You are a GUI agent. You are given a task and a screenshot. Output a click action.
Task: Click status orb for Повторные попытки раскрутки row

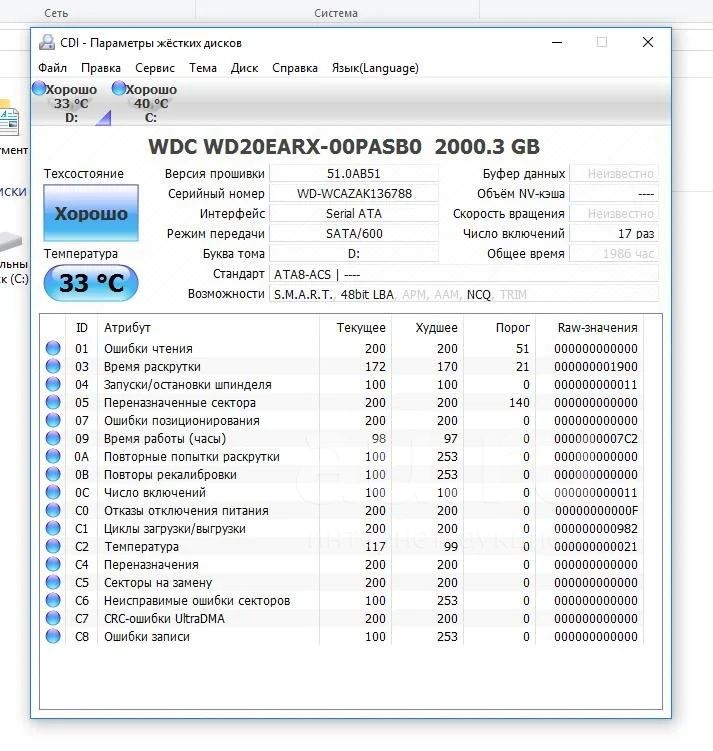point(53,456)
